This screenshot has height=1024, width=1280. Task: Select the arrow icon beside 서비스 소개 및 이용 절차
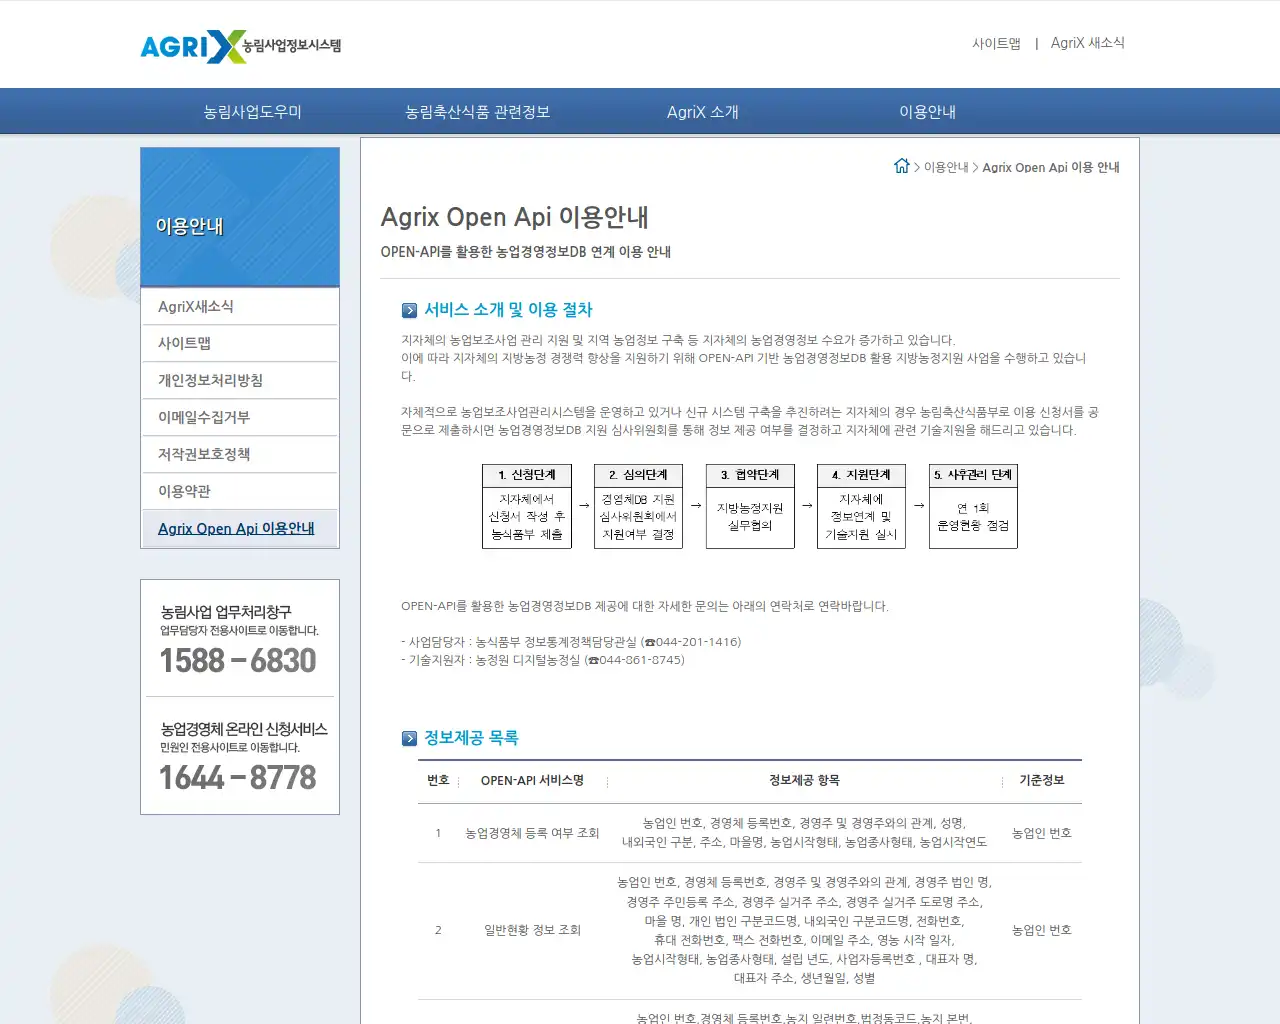(x=410, y=309)
